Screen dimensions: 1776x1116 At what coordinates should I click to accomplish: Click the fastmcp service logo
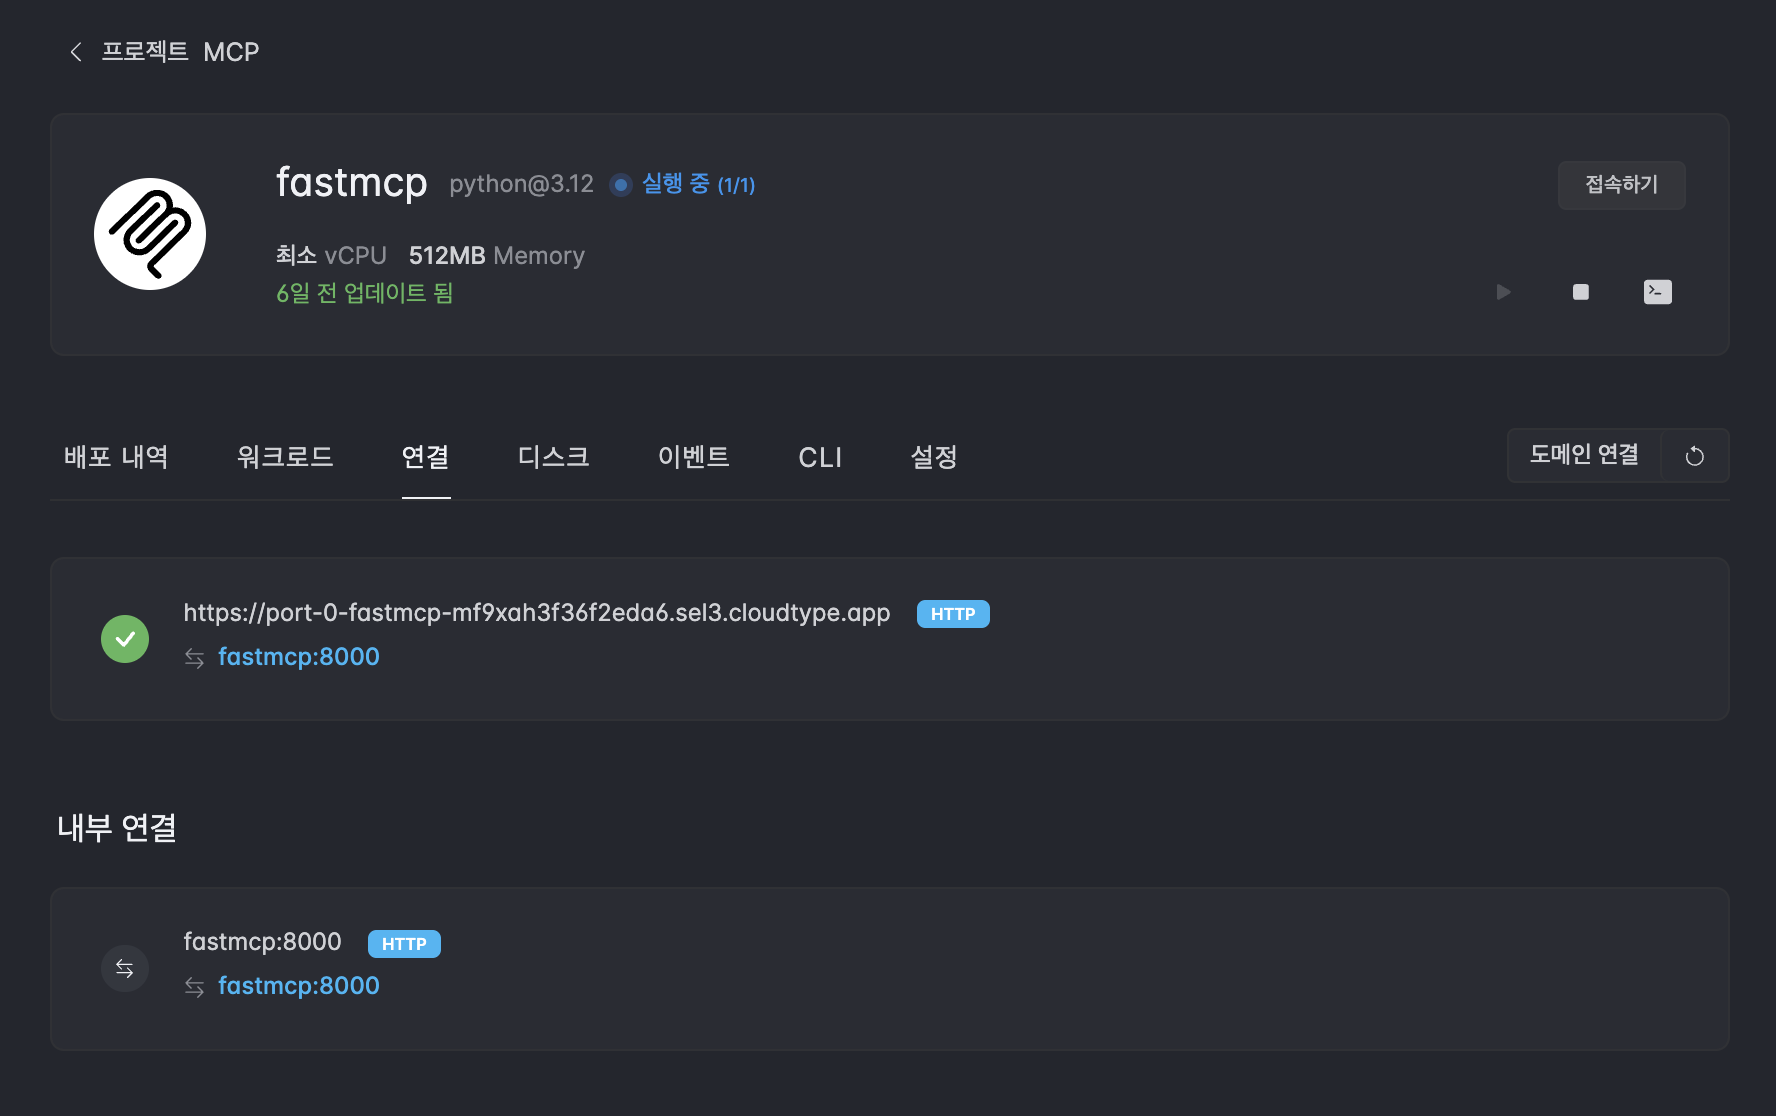(150, 234)
